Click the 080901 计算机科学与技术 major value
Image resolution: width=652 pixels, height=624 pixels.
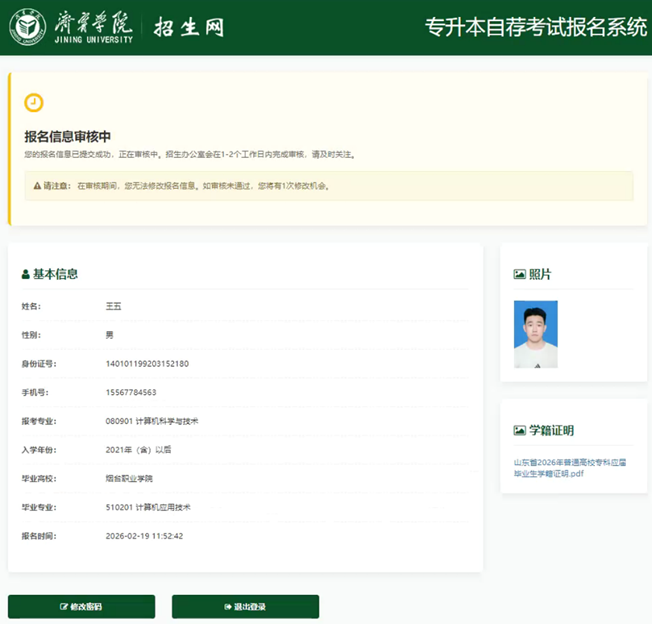point(152,421)
